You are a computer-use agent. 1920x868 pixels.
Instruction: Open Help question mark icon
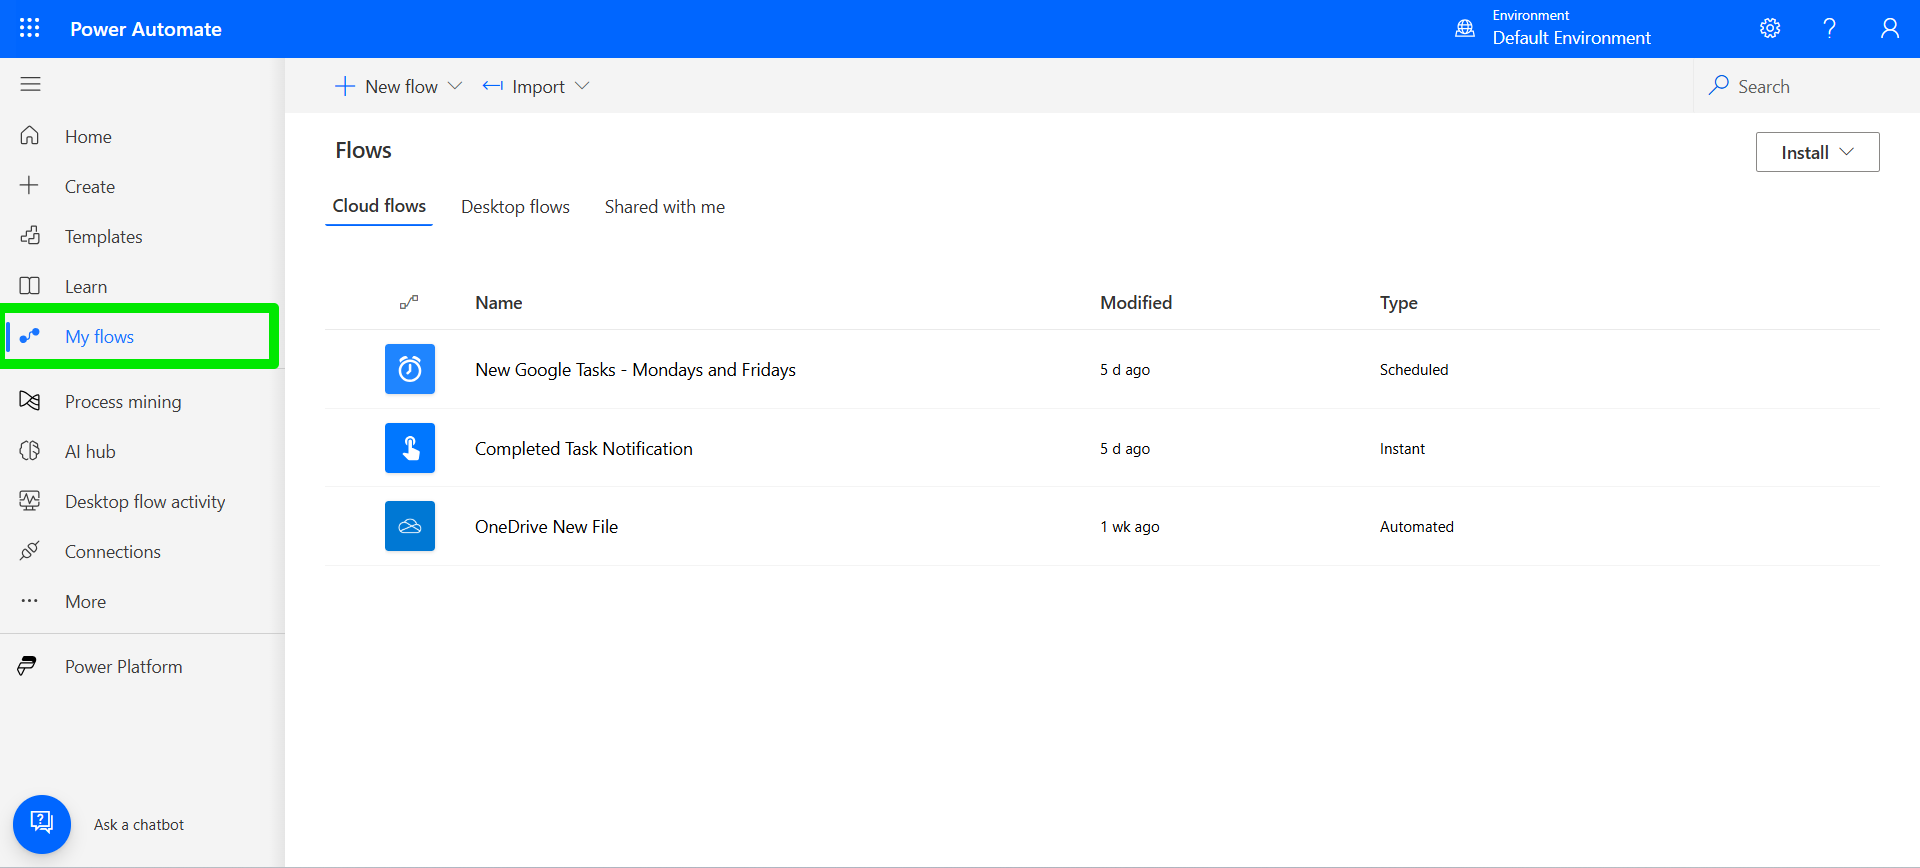1829,28
